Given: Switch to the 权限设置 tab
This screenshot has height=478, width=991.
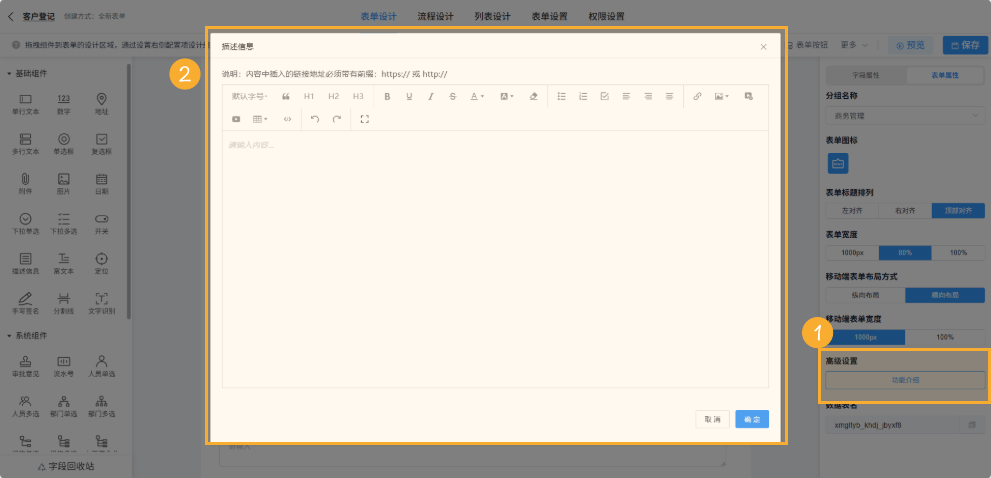Looking at the screenshot, I should pos(606,16).
